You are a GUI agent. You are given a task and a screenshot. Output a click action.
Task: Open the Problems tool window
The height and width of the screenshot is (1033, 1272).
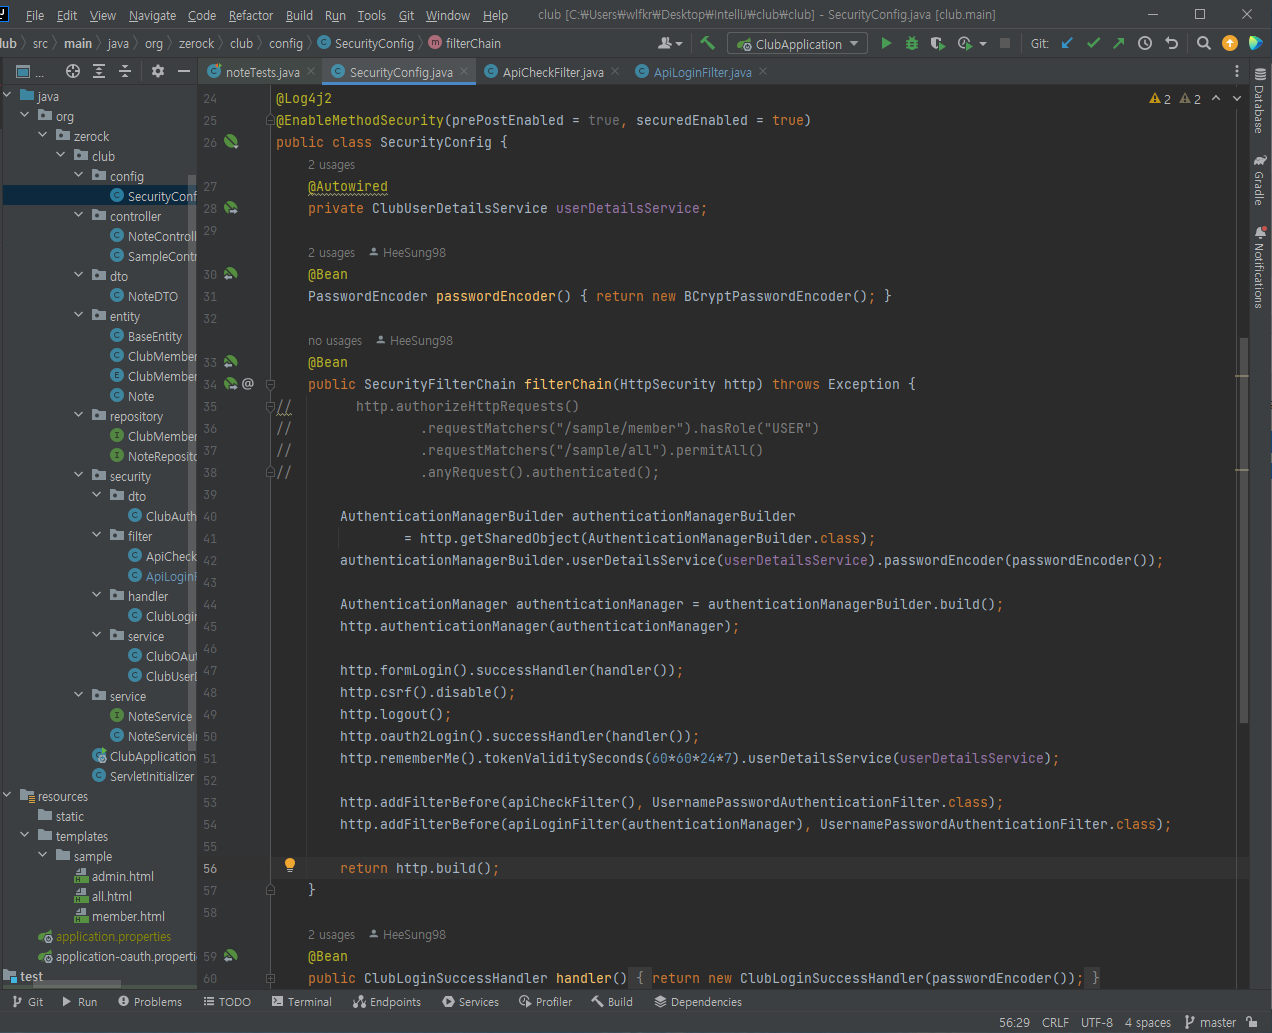tap(150, 1001)
